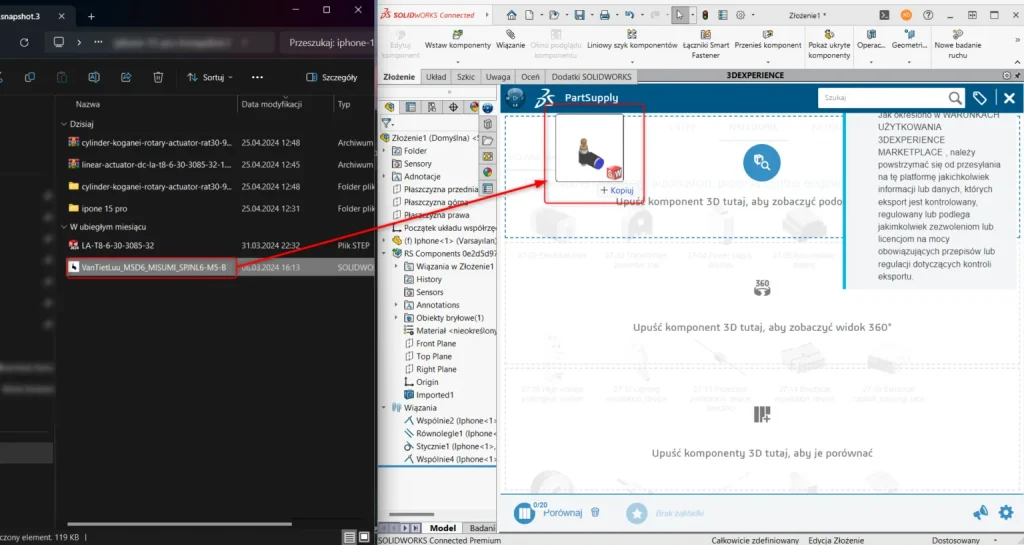
Task: Collapse RS Components tree node
Action: [383, 254]
